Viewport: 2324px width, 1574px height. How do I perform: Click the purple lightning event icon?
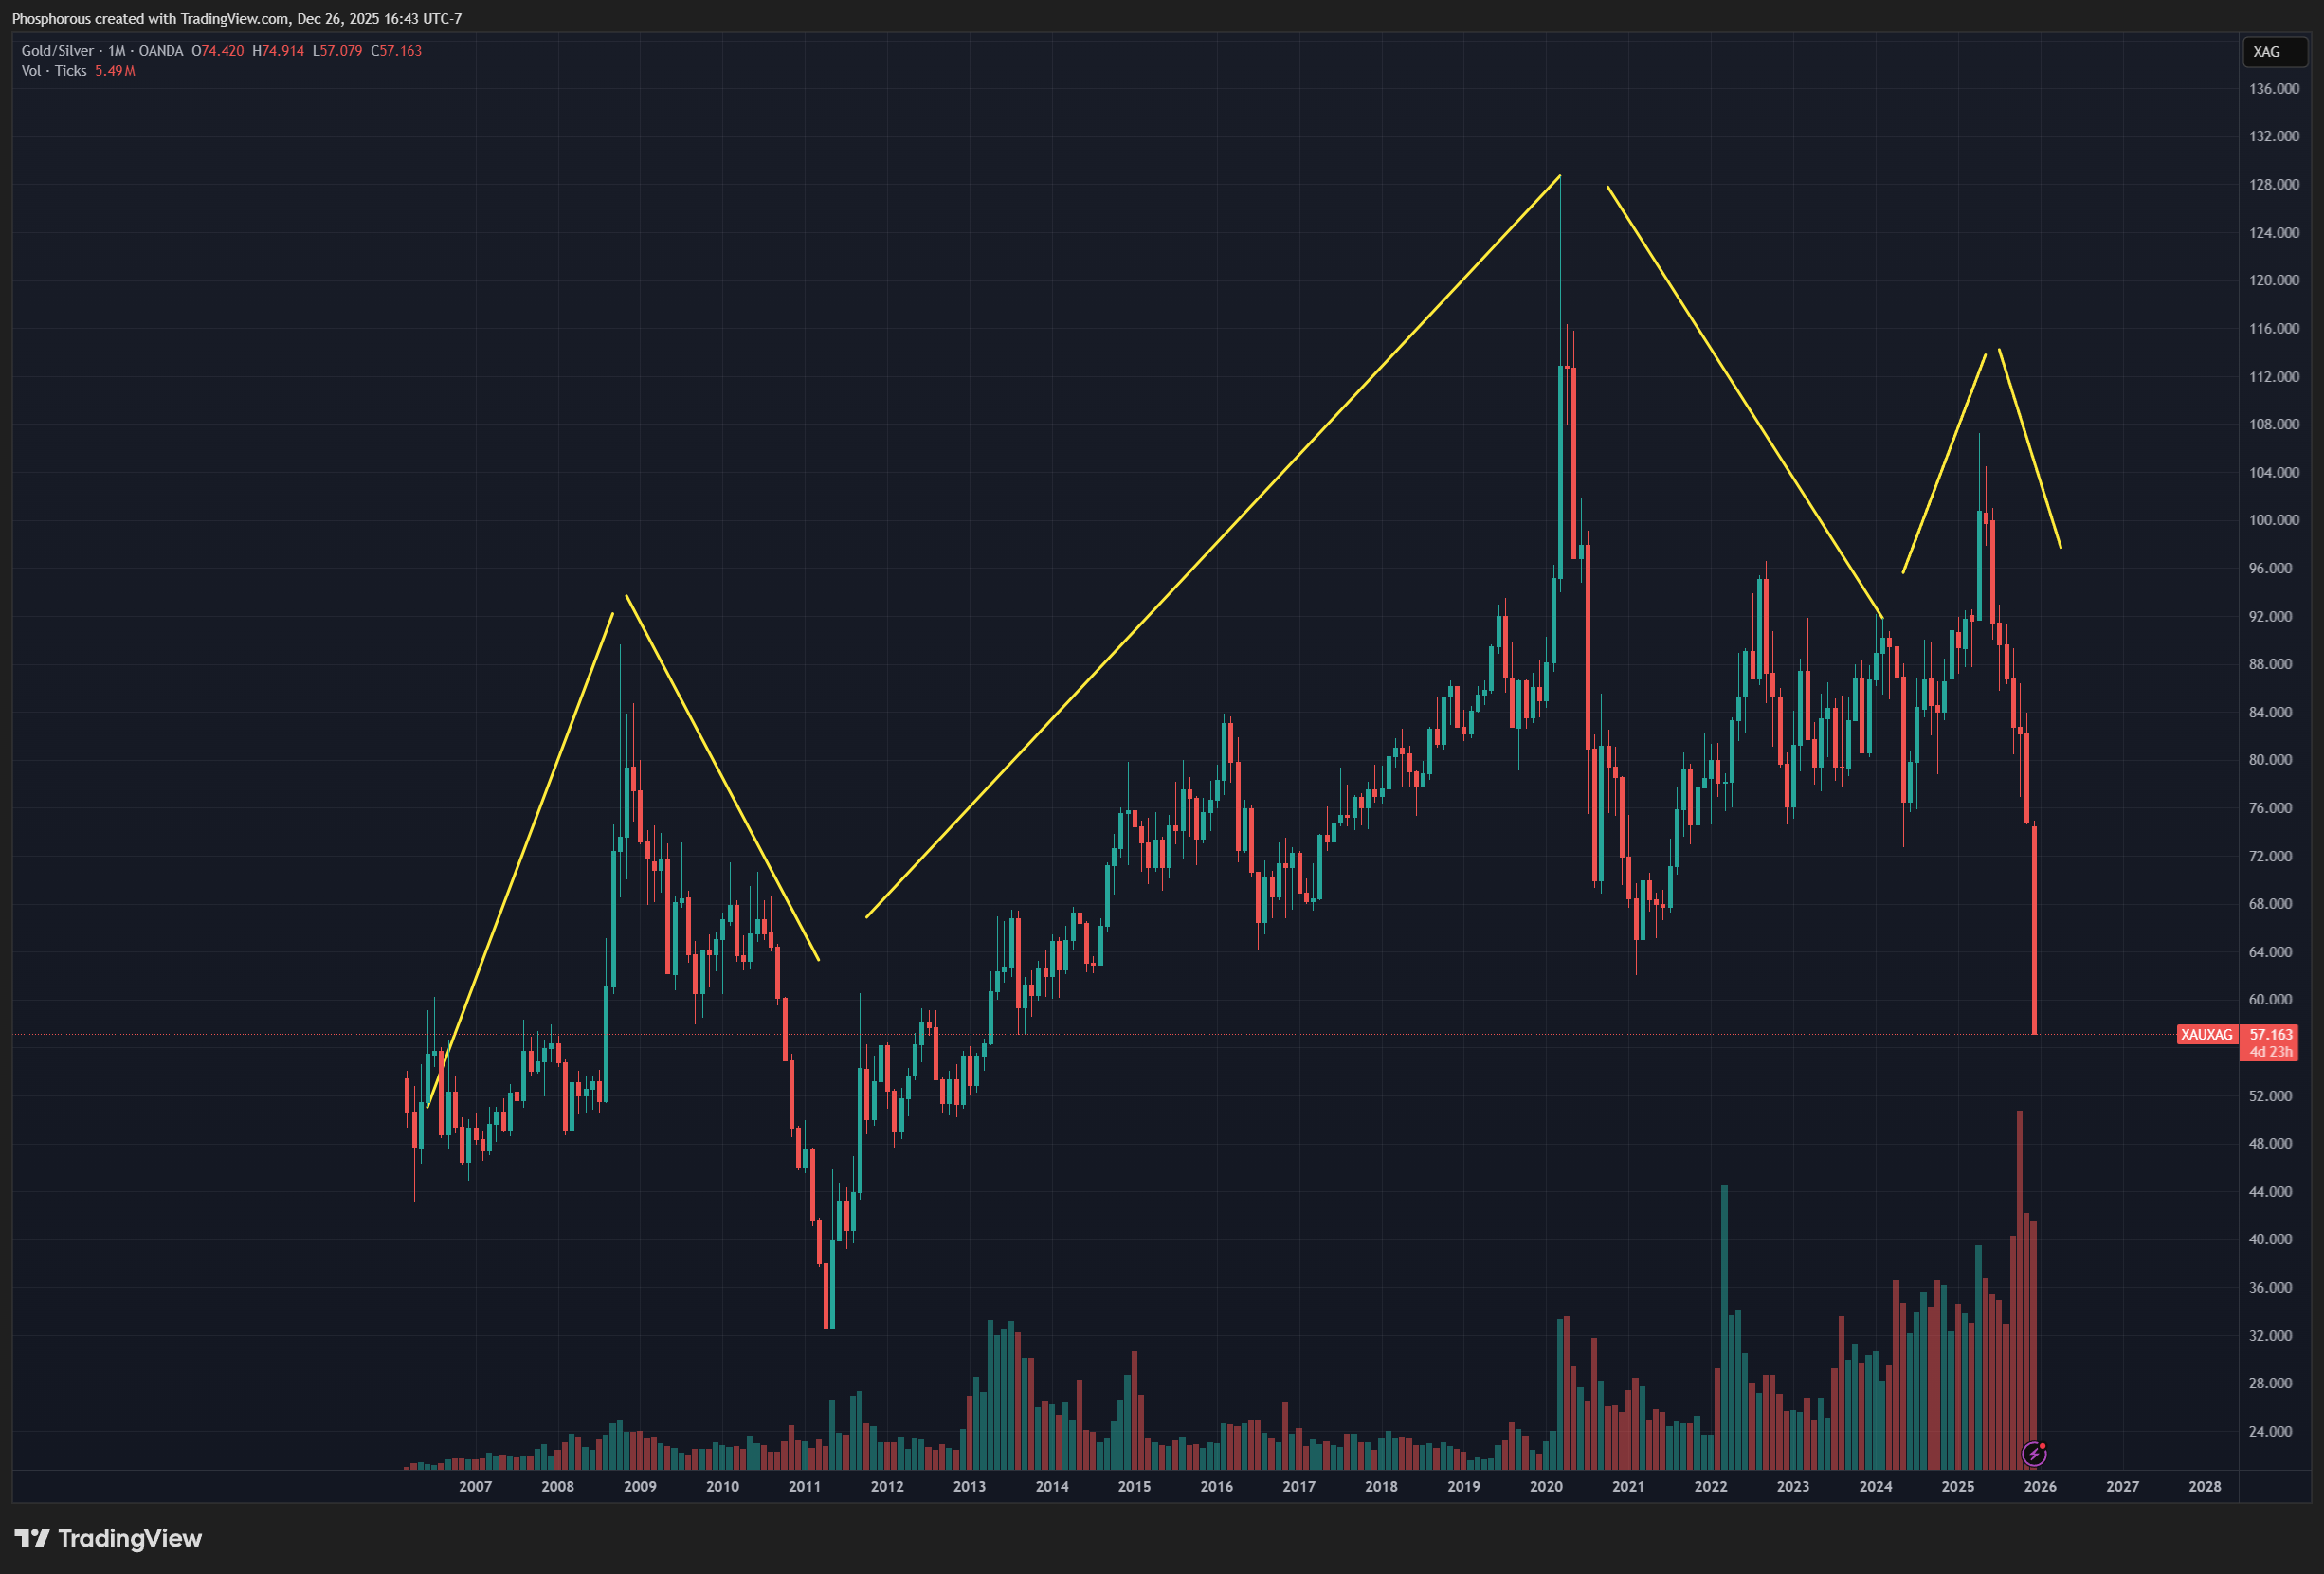(2033, 1453)
